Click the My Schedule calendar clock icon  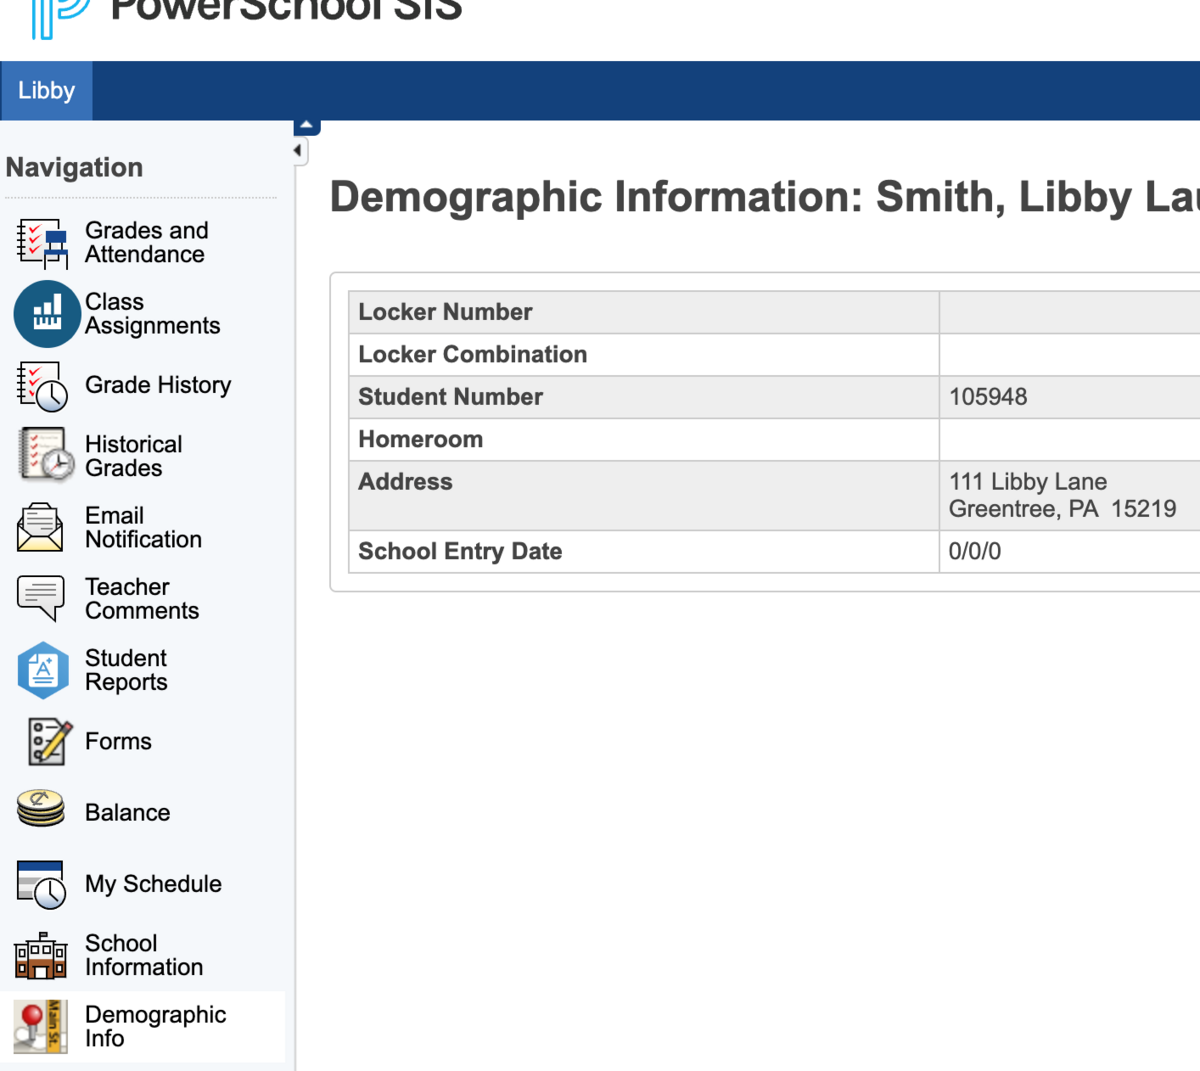[42, 884]
